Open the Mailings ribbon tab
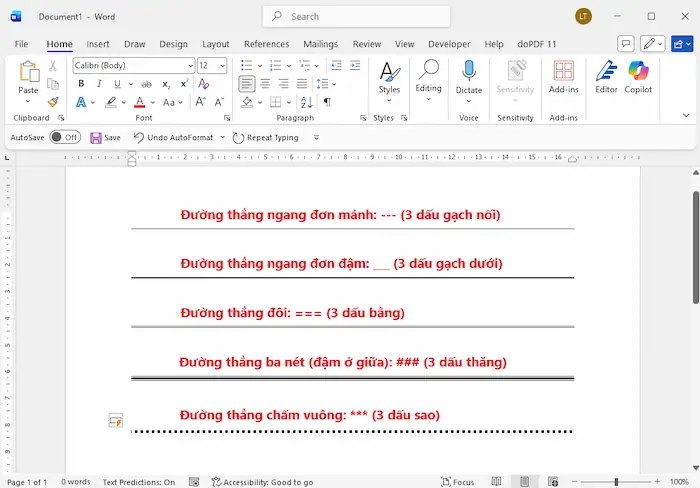The height and width of the screenshot is (488, 700). [321, 44]
